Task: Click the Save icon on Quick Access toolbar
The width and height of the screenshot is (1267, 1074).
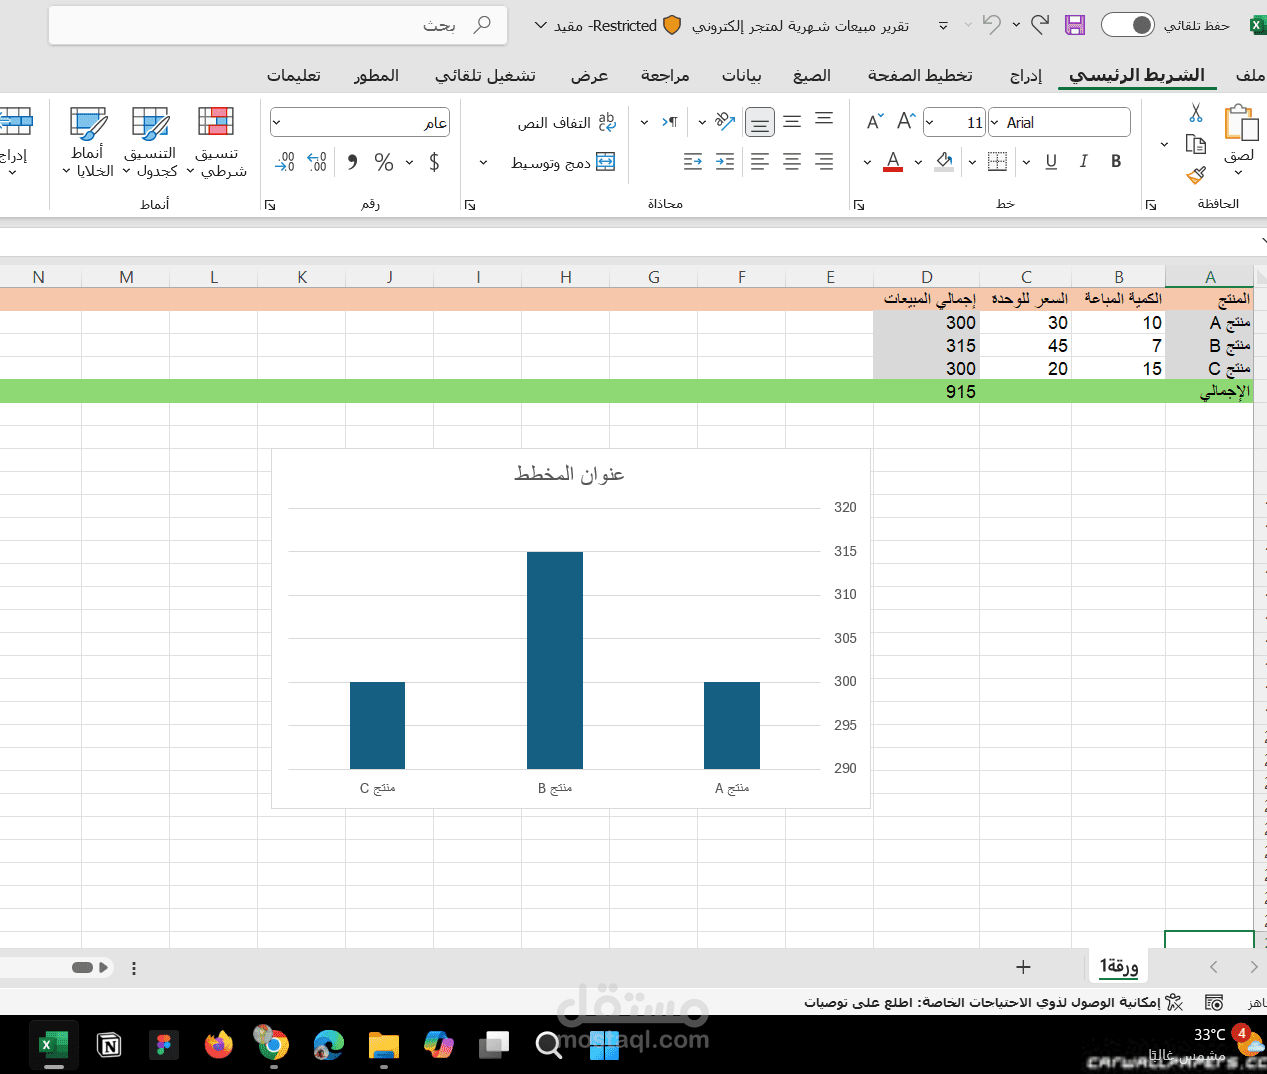Action: [1075, 24]
